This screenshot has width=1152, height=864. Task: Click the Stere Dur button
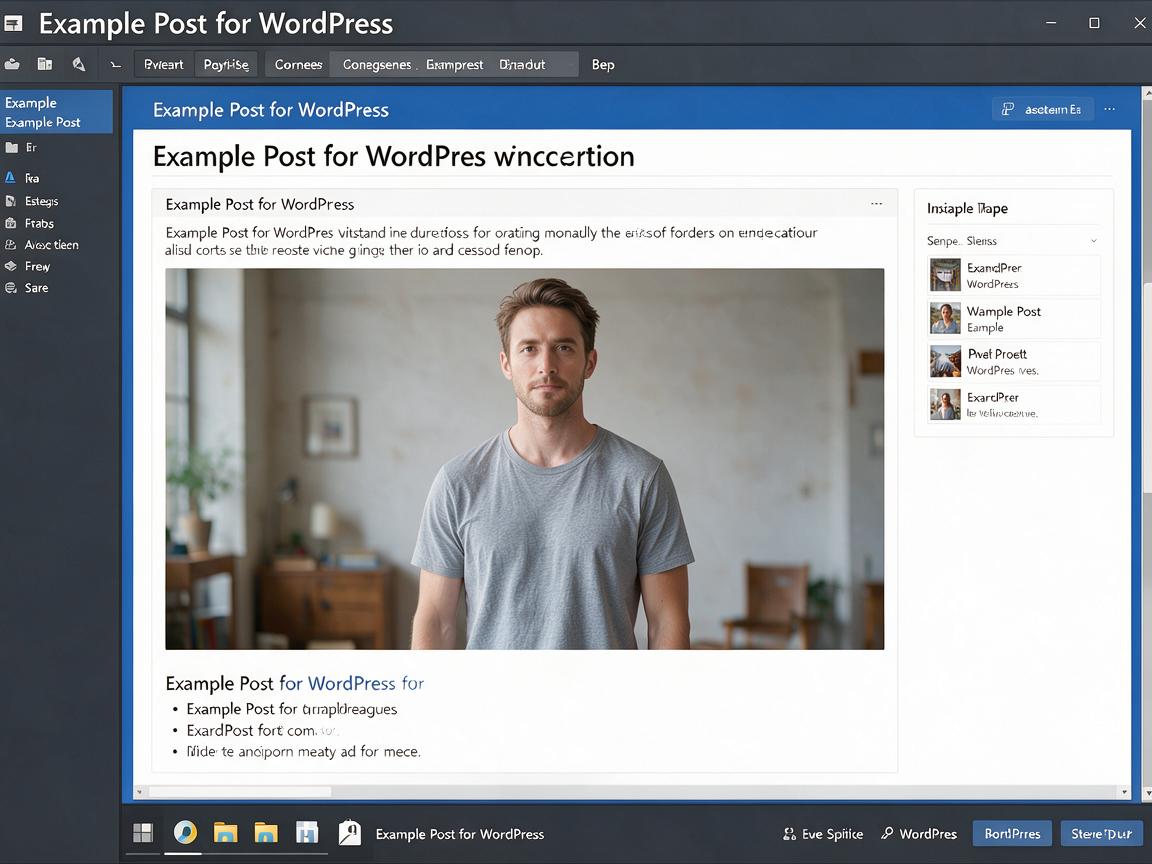coord(1101,834)
